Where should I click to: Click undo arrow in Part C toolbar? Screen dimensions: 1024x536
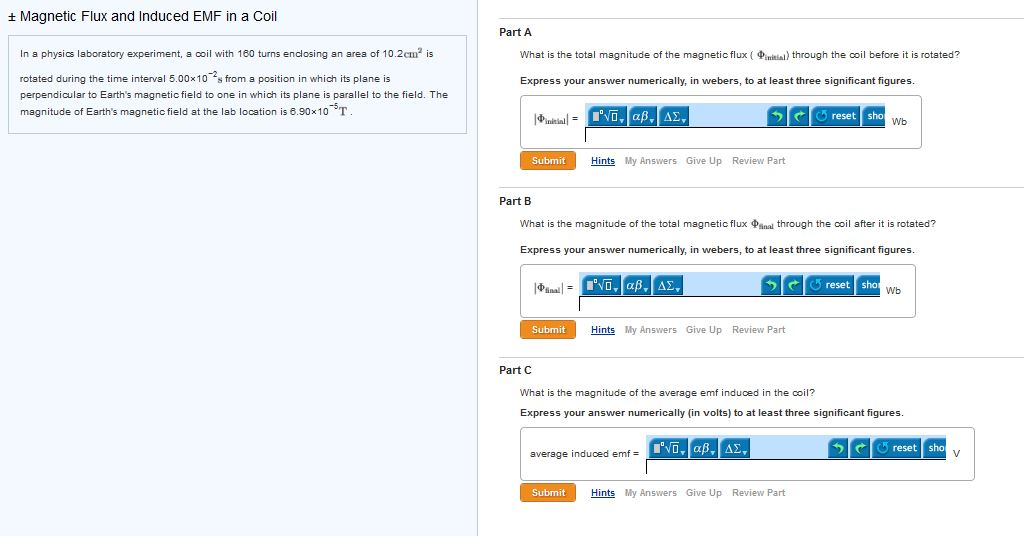pyautogui.click(x=838, y=448)
